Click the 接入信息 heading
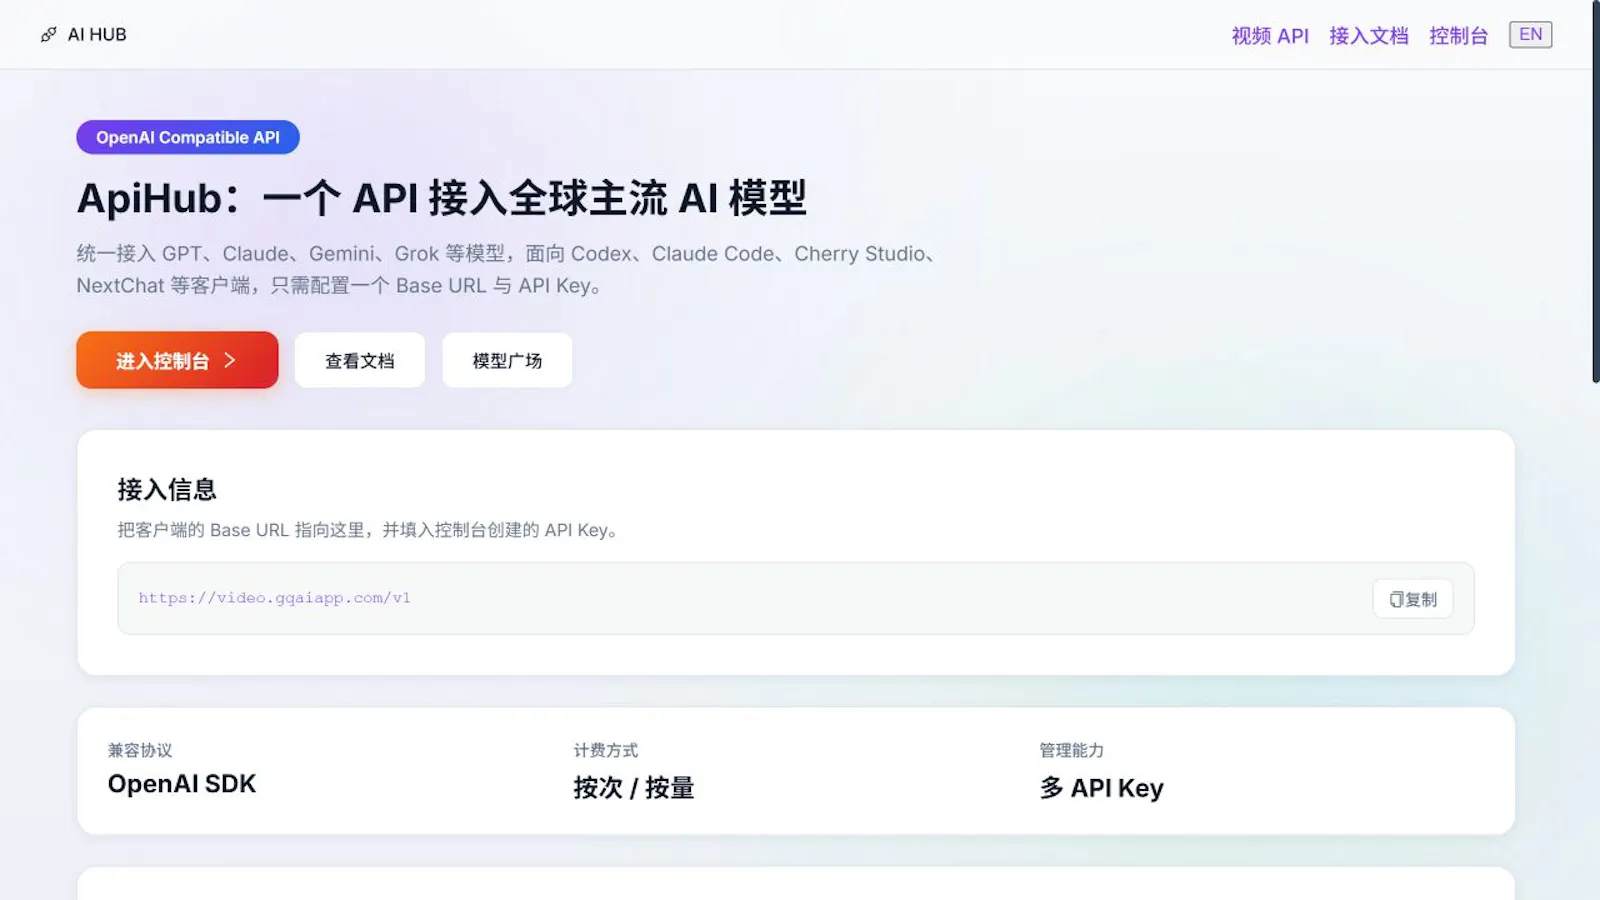The height and width of the screenshot is (900, 1600). tap(167, 489)
